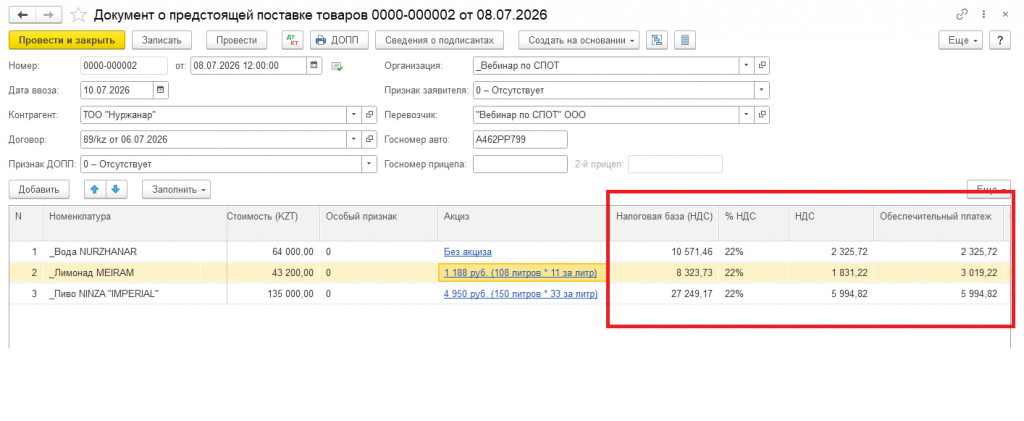This screenshot has width=1024, height=421.
Task: Open the Без акциза link in row 1
Action: [x=468, y=251]
